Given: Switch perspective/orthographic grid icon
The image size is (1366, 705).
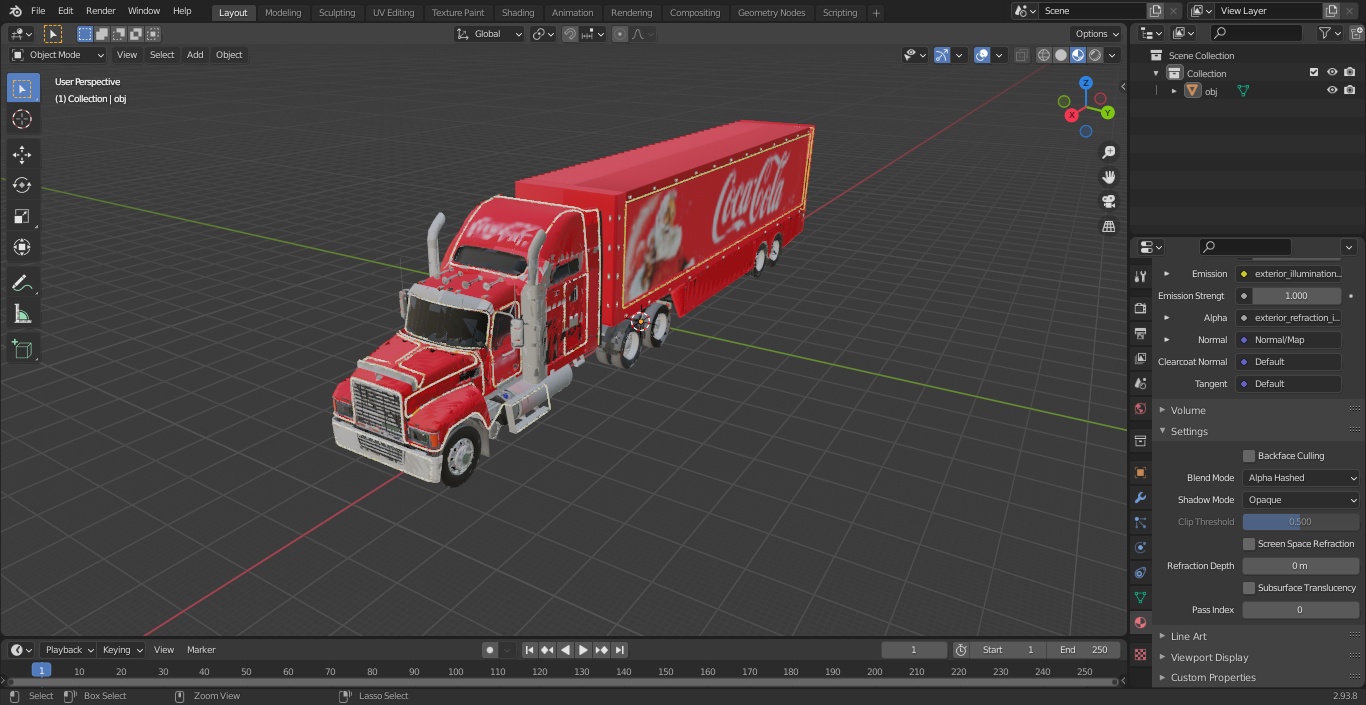Looking at the screenshot, I should [x=1108, y=227].
